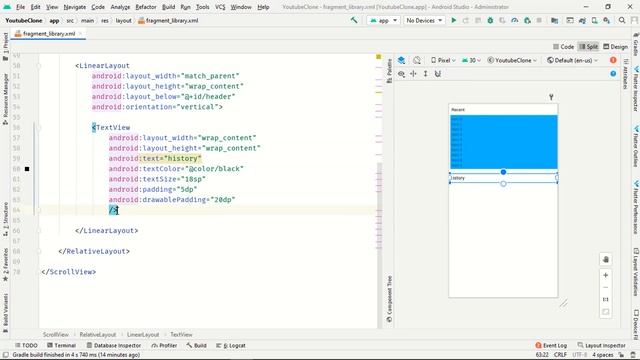The width and height of the screenshot is (640, 360).
Task: Open AVD Manager device icon
Action: (595, 20)
